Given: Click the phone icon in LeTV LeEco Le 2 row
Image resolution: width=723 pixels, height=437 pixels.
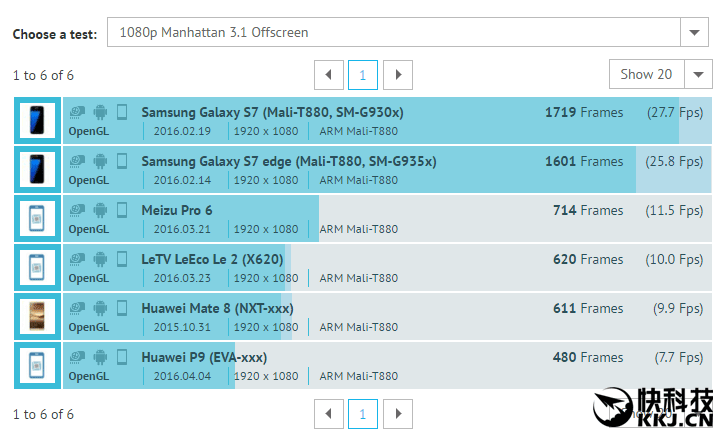Looking at the screenshot, I should click(x=122, y=259).
